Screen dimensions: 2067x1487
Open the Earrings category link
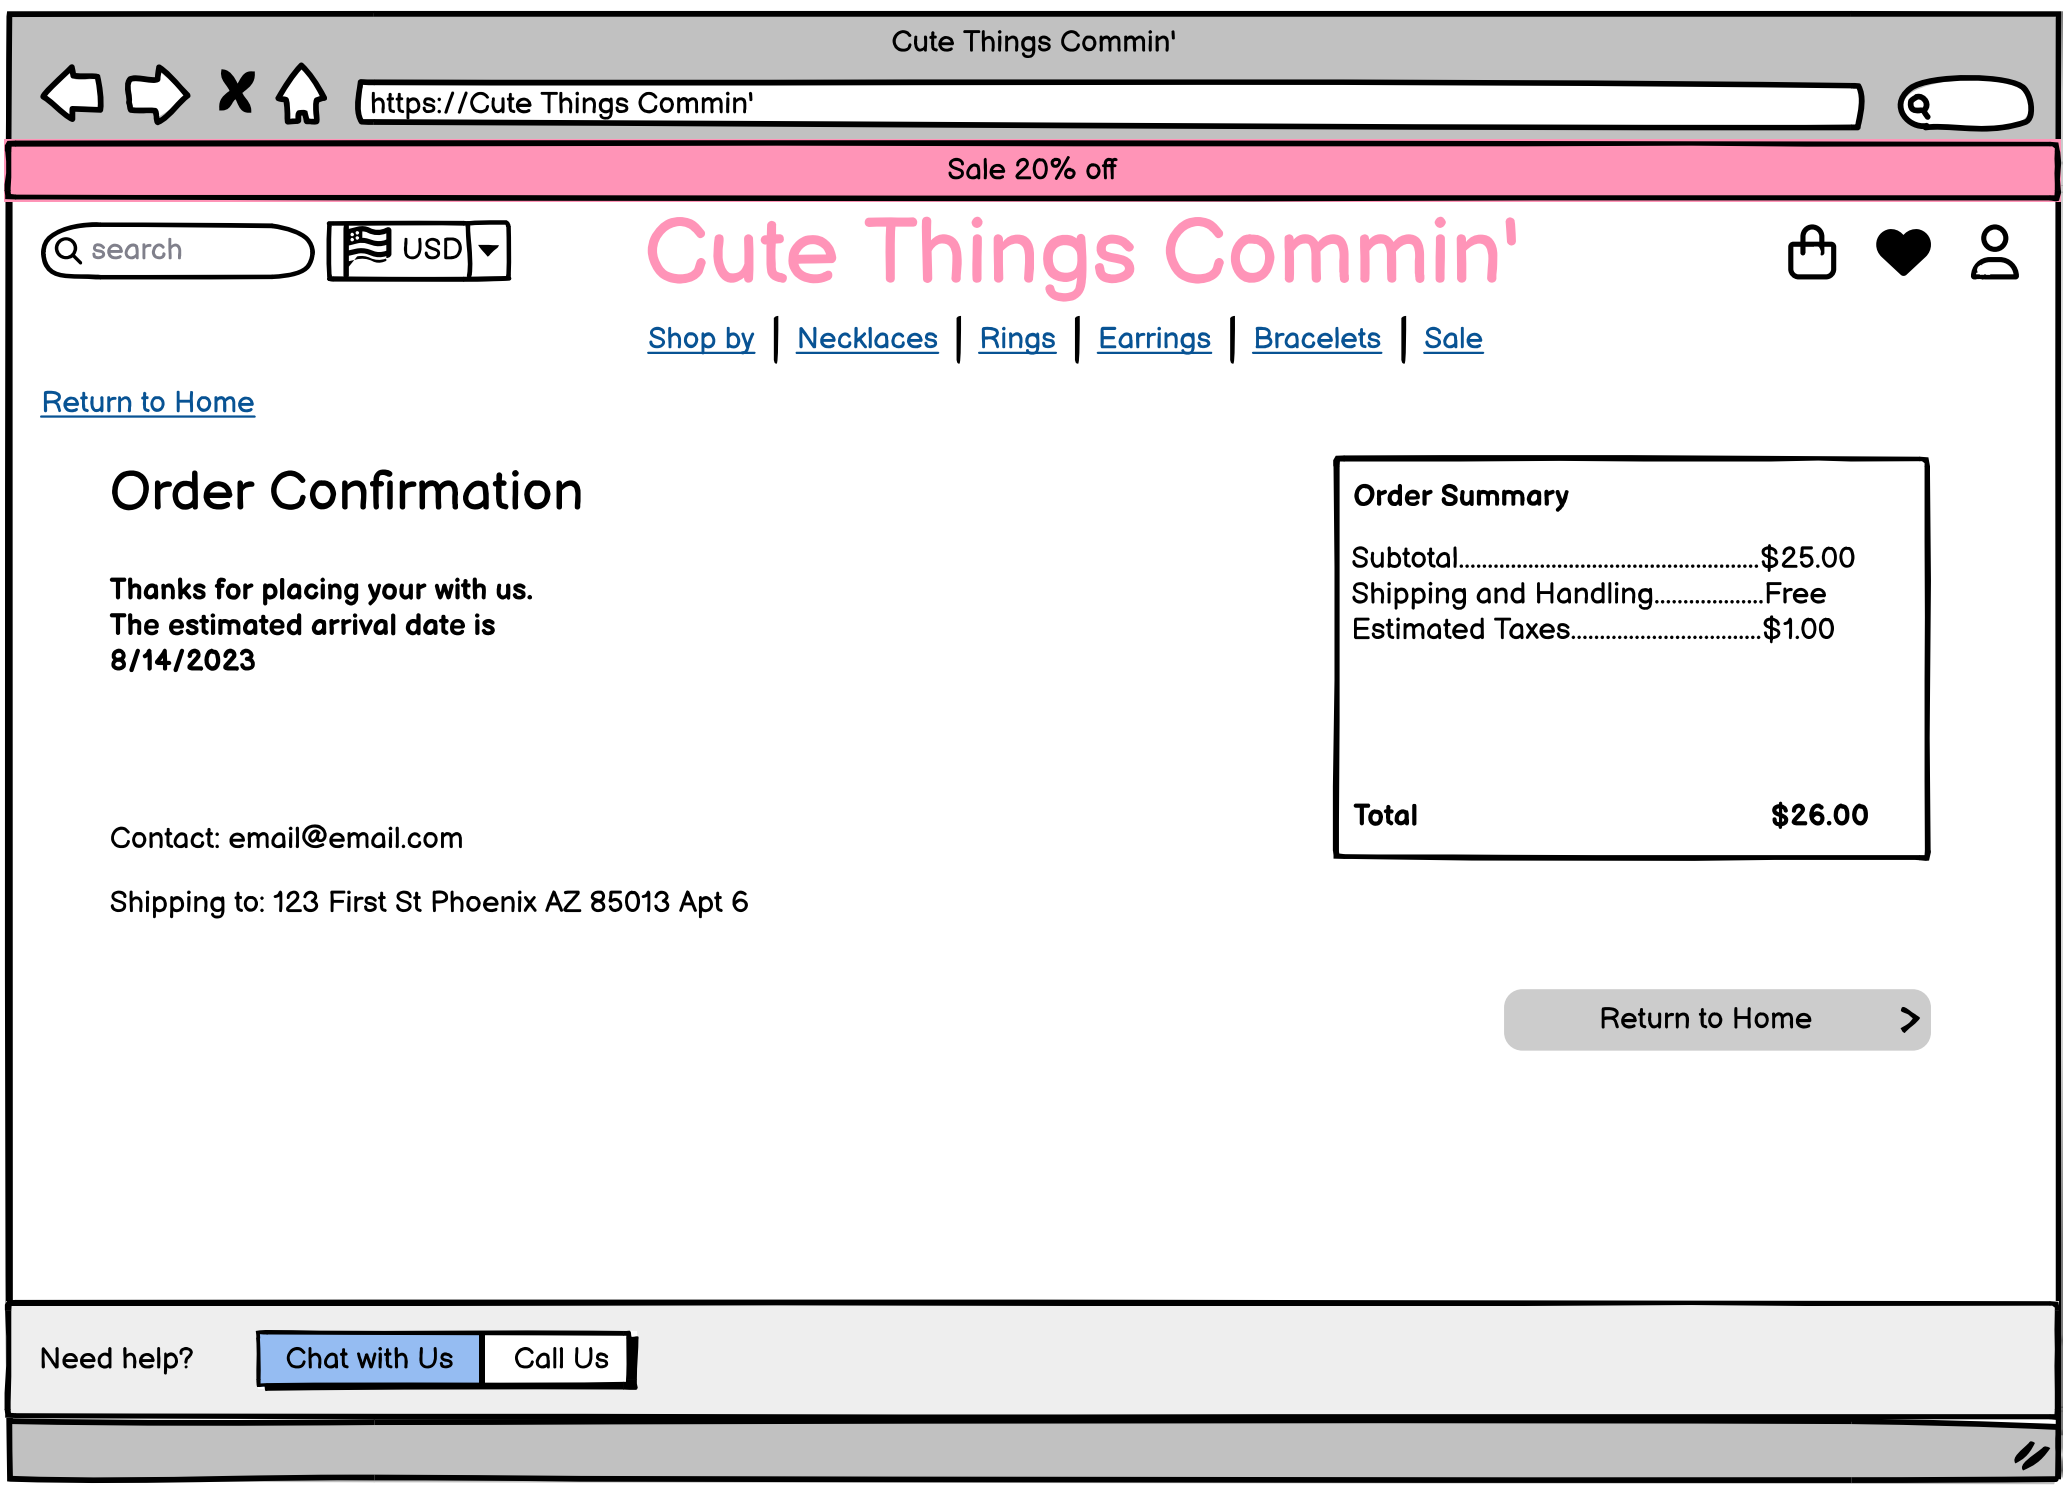click(x=1154, y=339)
